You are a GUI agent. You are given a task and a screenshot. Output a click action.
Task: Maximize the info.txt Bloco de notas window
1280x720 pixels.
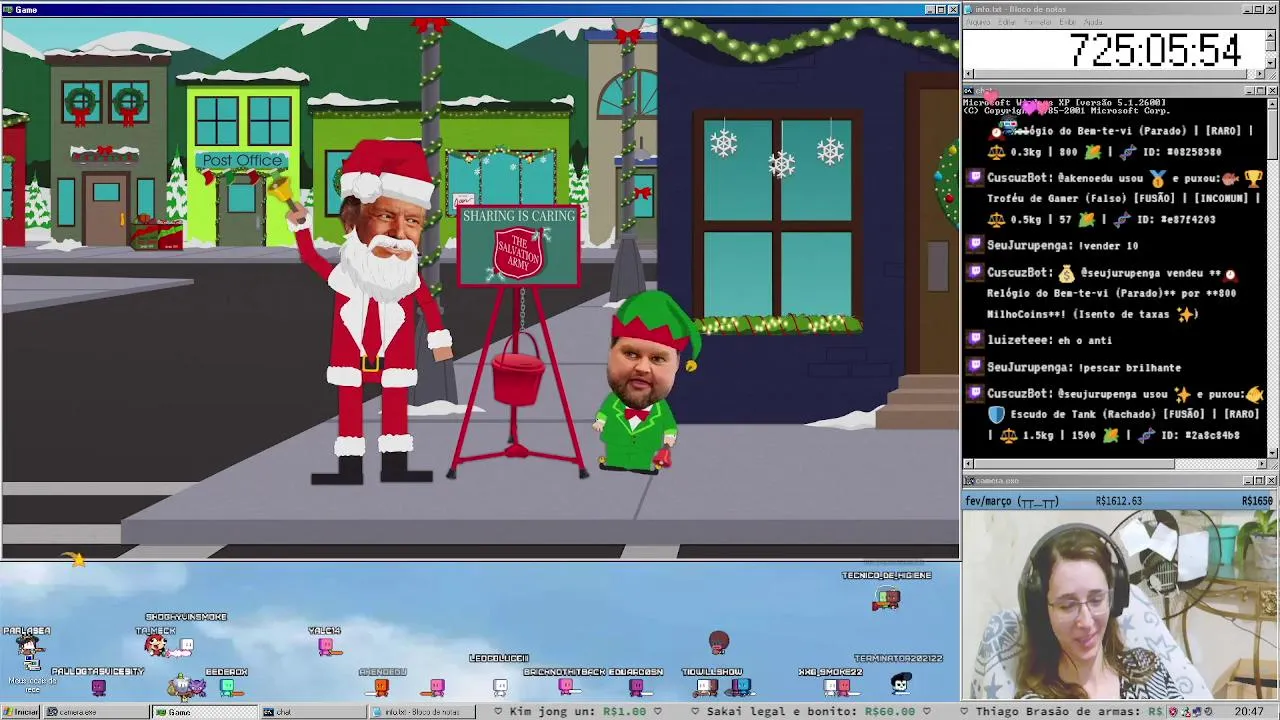click(1259, 9)
